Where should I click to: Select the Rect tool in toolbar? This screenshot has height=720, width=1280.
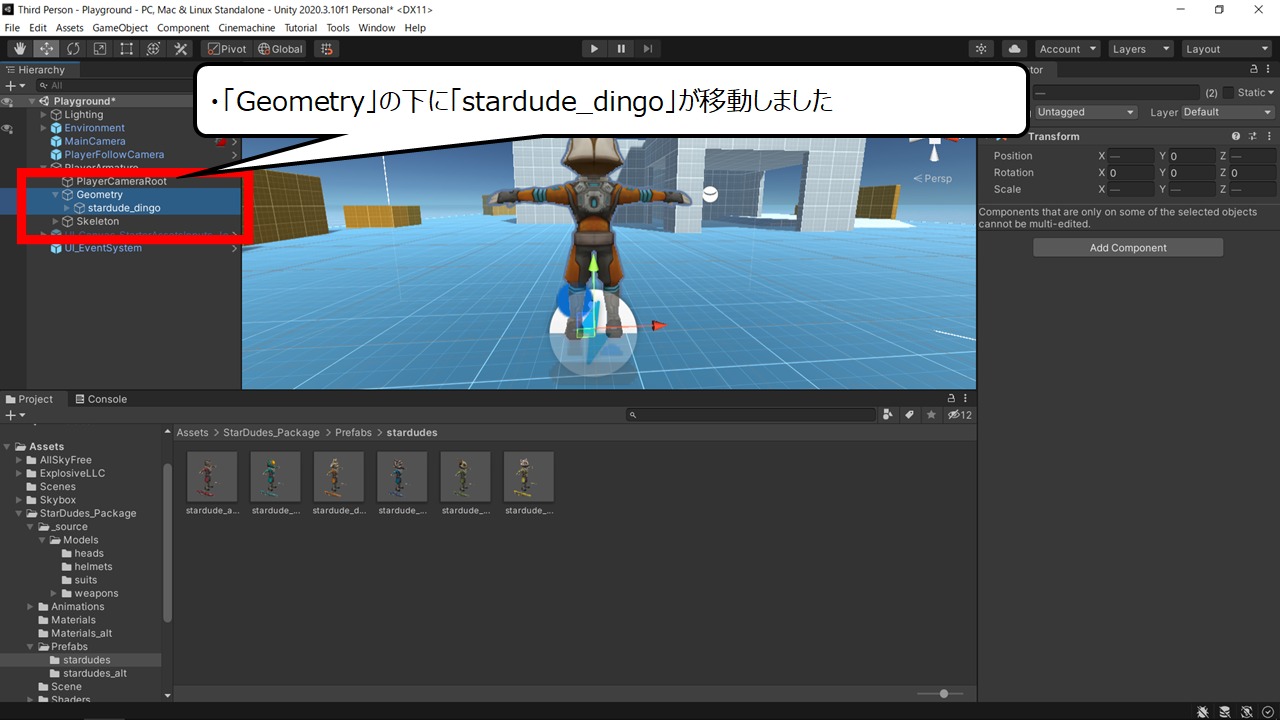coord(127,49)
